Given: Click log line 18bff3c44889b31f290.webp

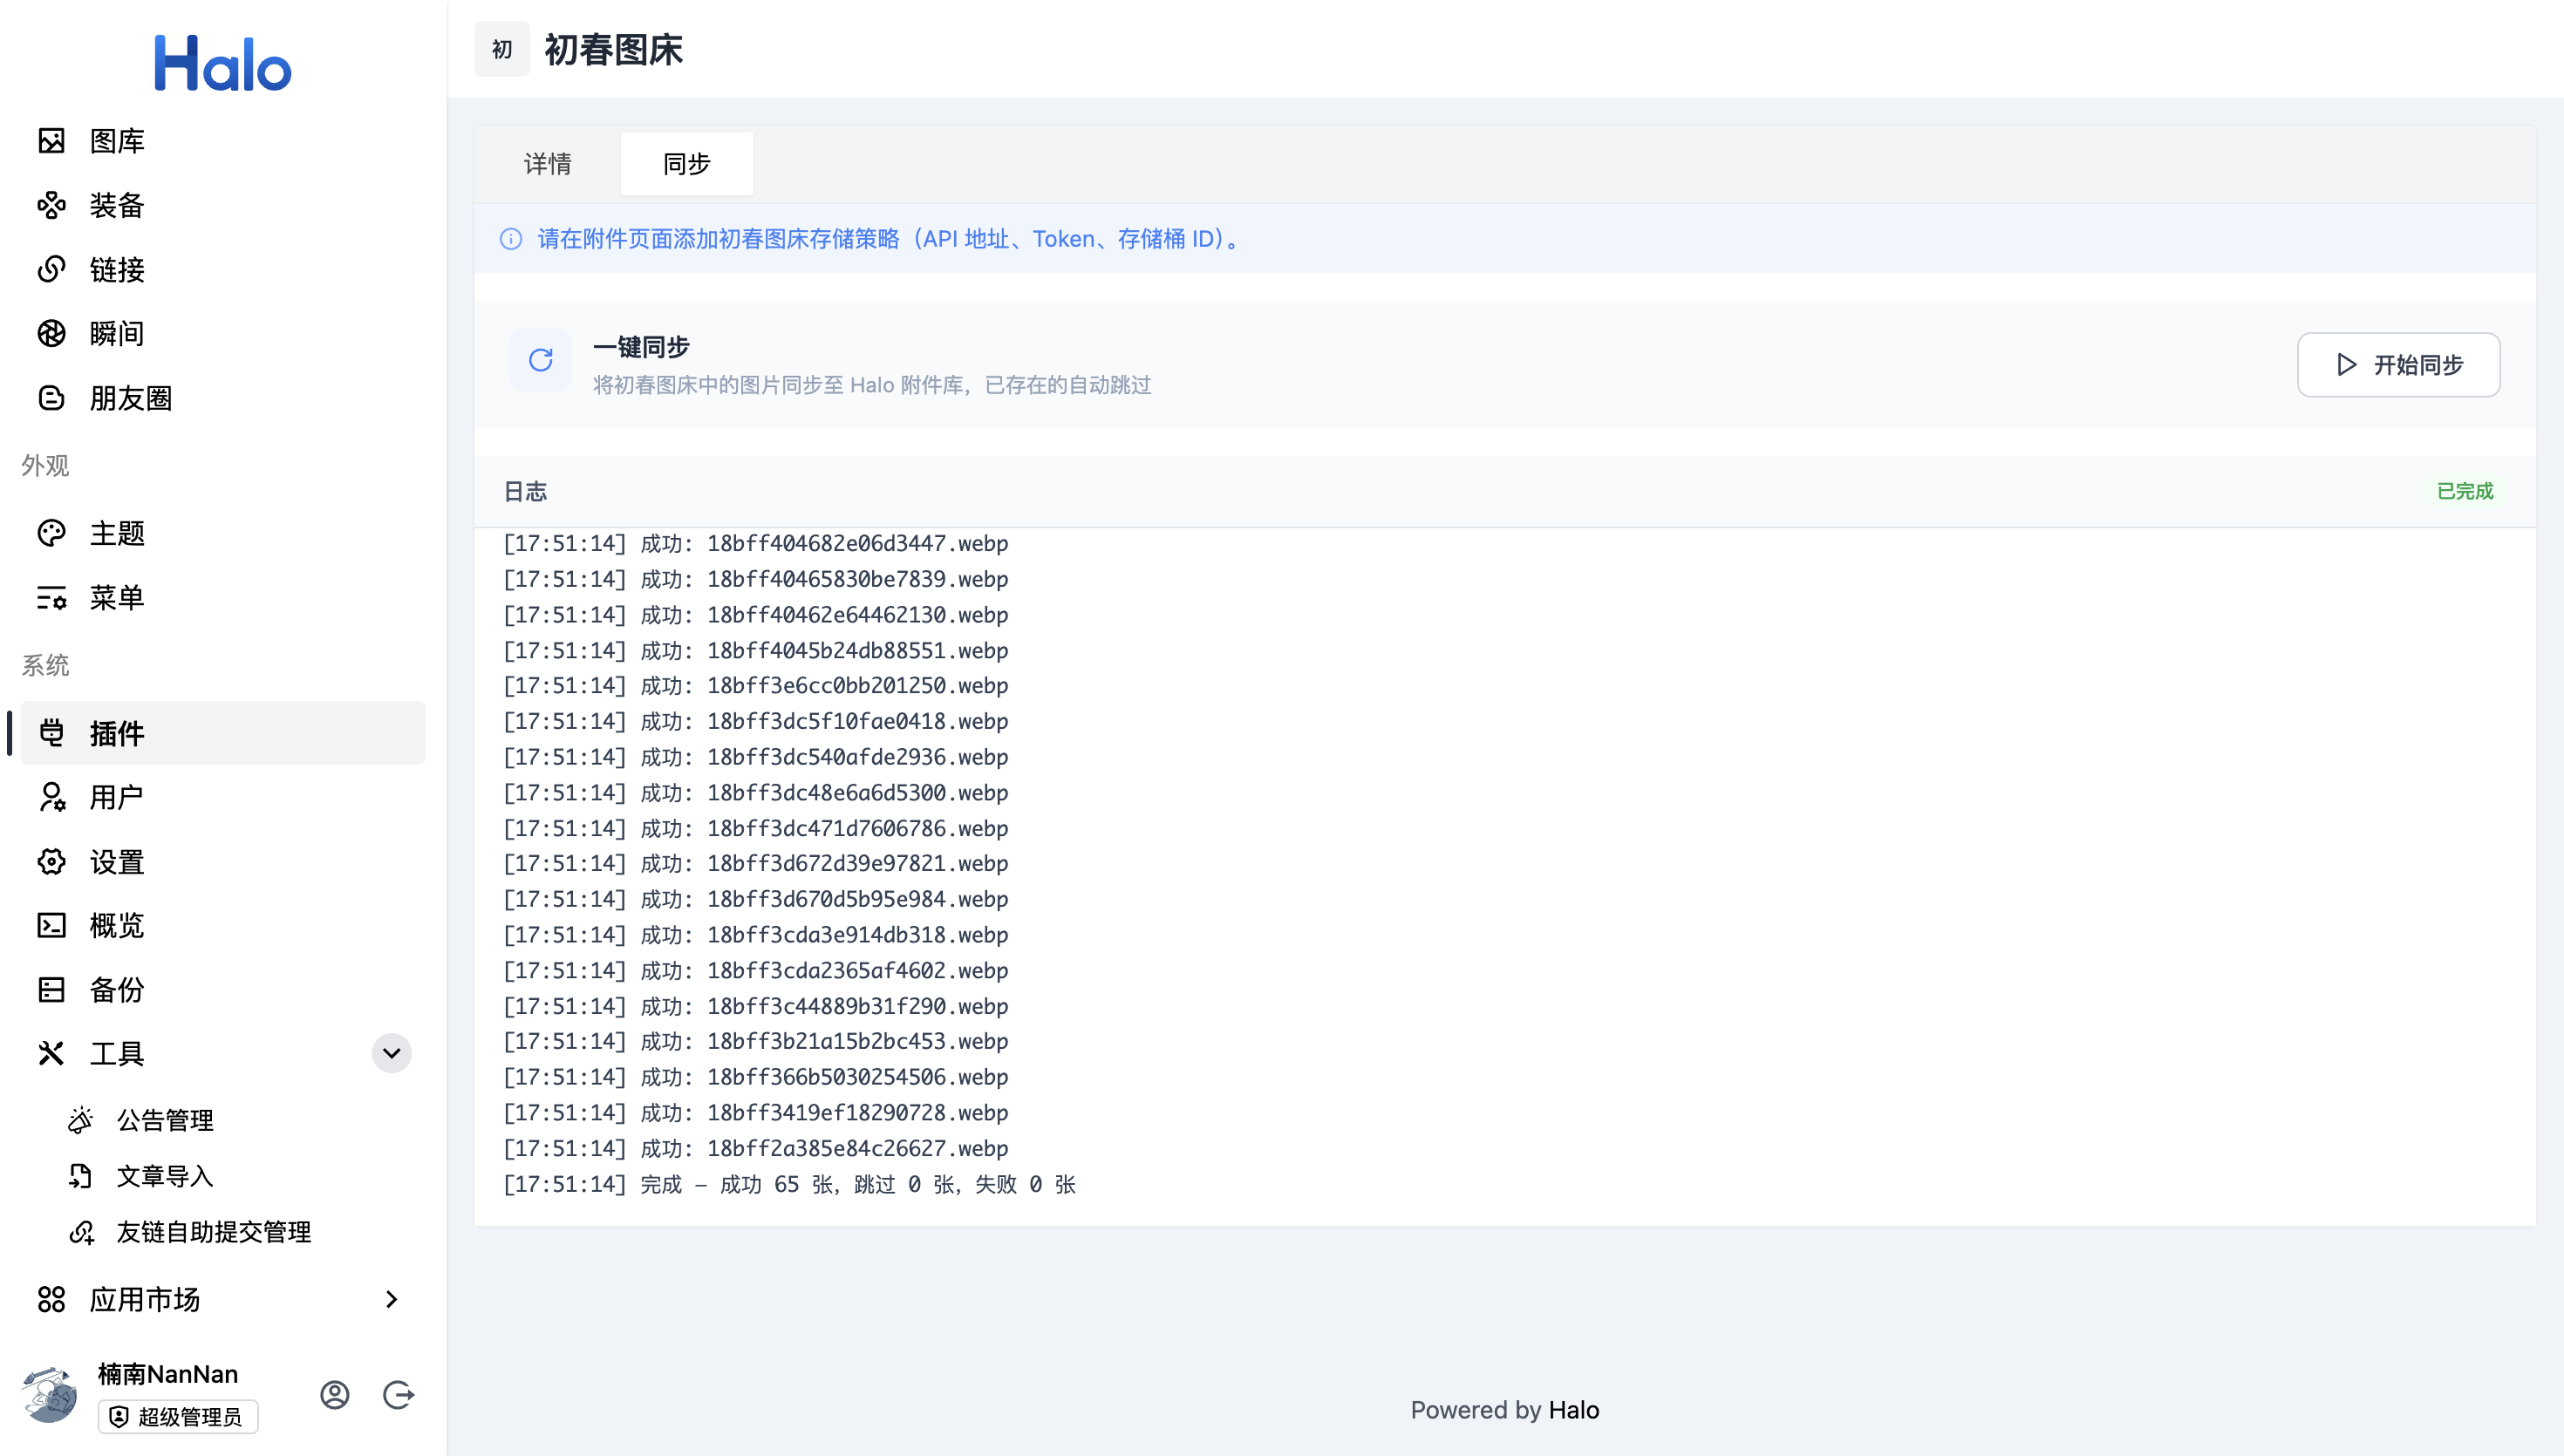Looking at the screenshot, I should click(x=755, y=1006).
